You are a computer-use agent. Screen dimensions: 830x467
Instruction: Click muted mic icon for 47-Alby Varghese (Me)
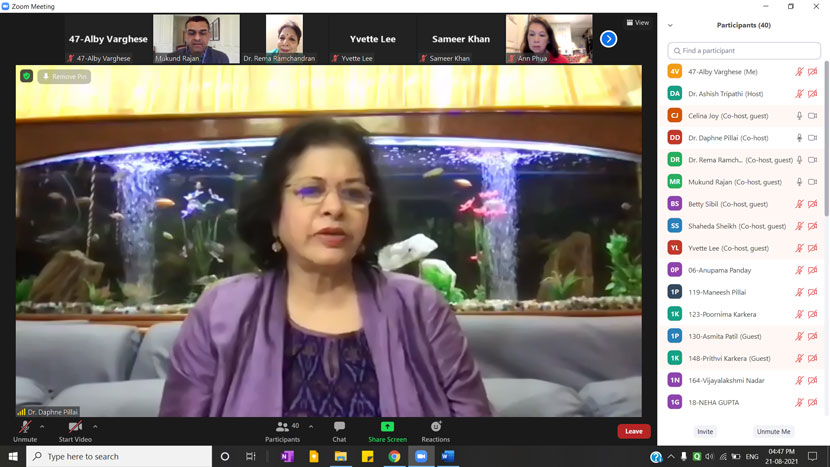click(x=799, y=71)
